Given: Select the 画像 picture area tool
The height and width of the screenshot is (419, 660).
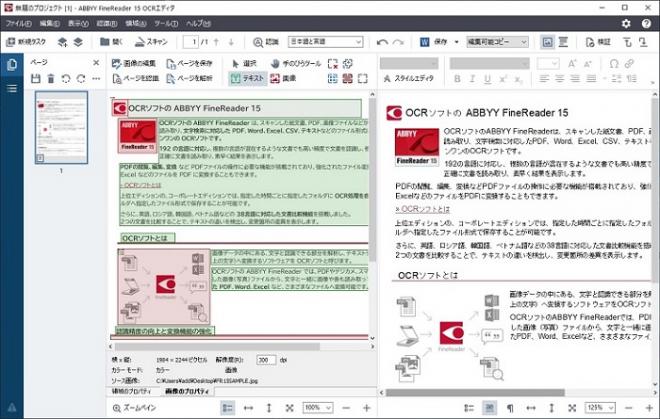Looking at the screenshot, I should (x=283, y=78).
